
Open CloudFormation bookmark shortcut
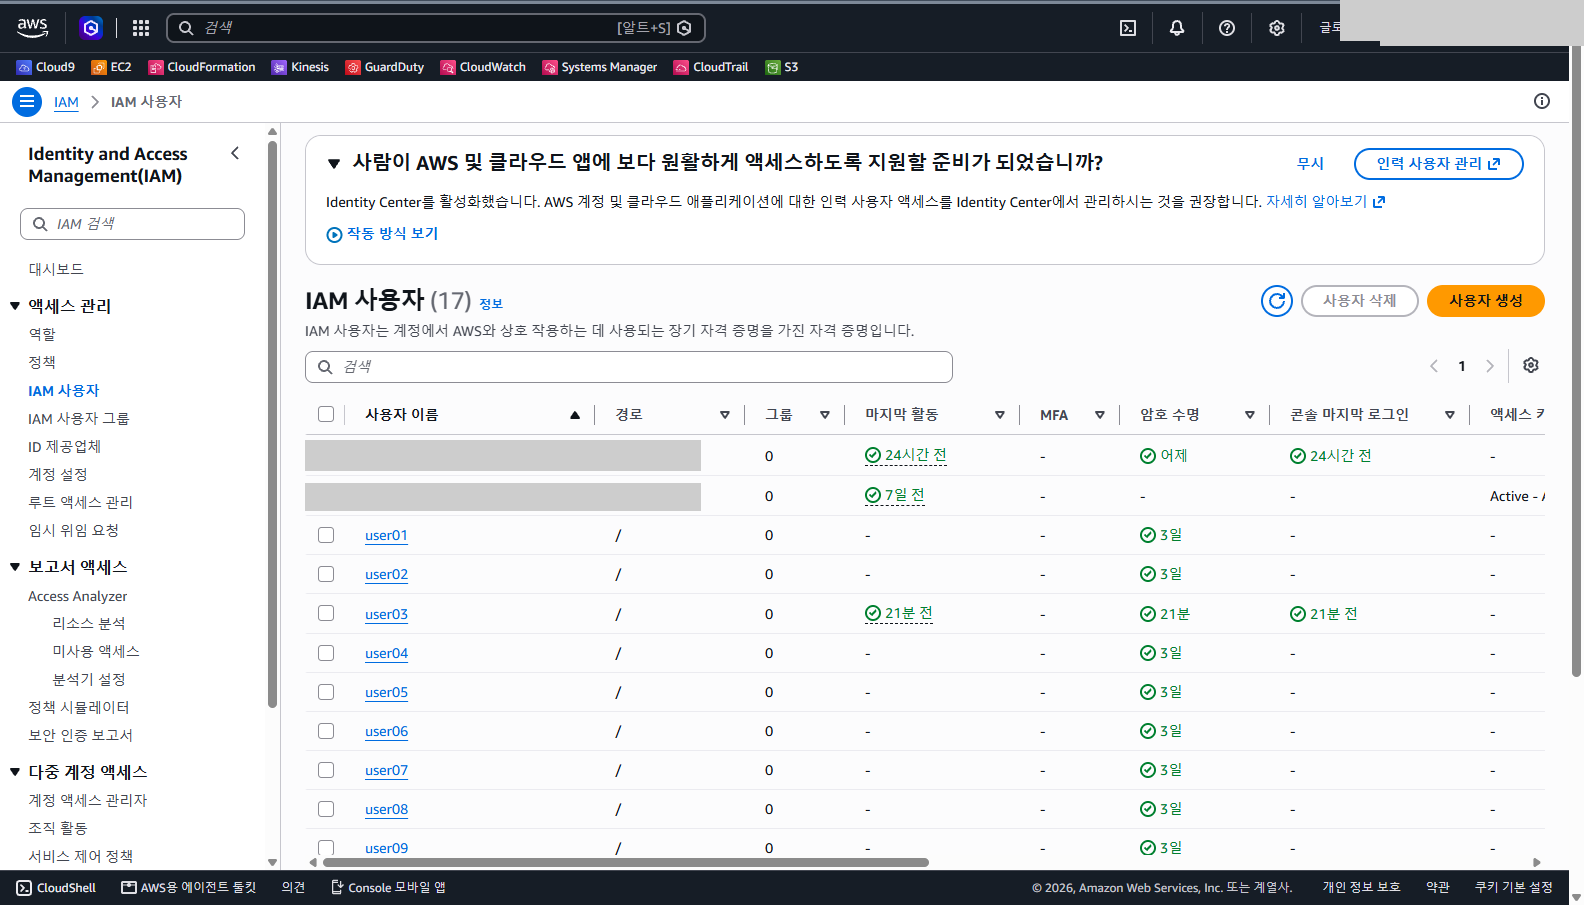[x=202, y=67]
